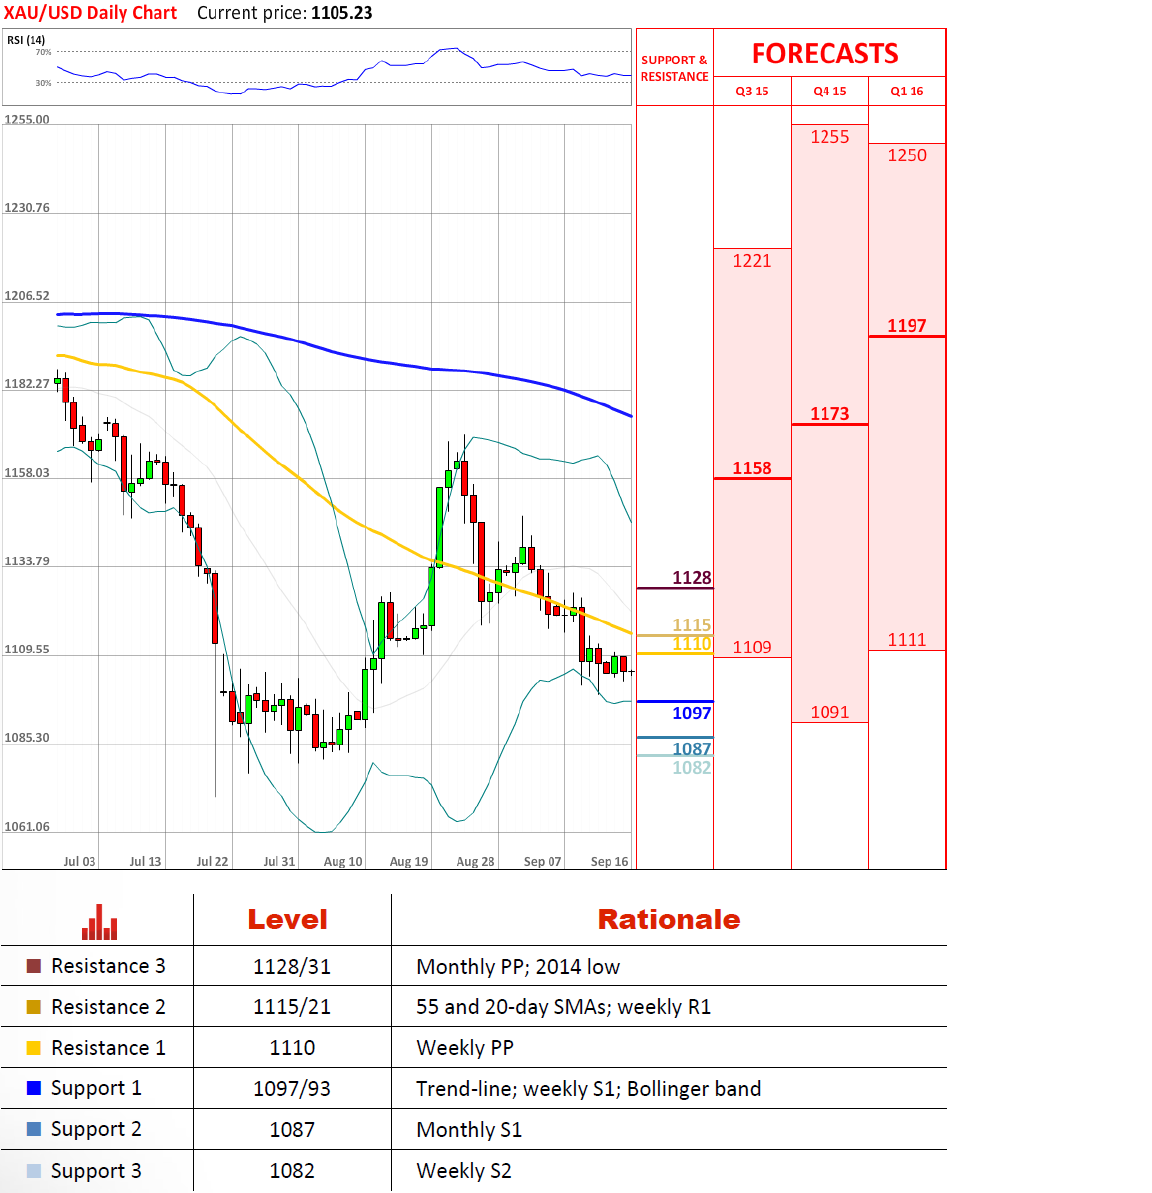Click the 'Resistance 3' row label
The width and height of the screenshot is (1152, 1193).
[x=108, y=966]
